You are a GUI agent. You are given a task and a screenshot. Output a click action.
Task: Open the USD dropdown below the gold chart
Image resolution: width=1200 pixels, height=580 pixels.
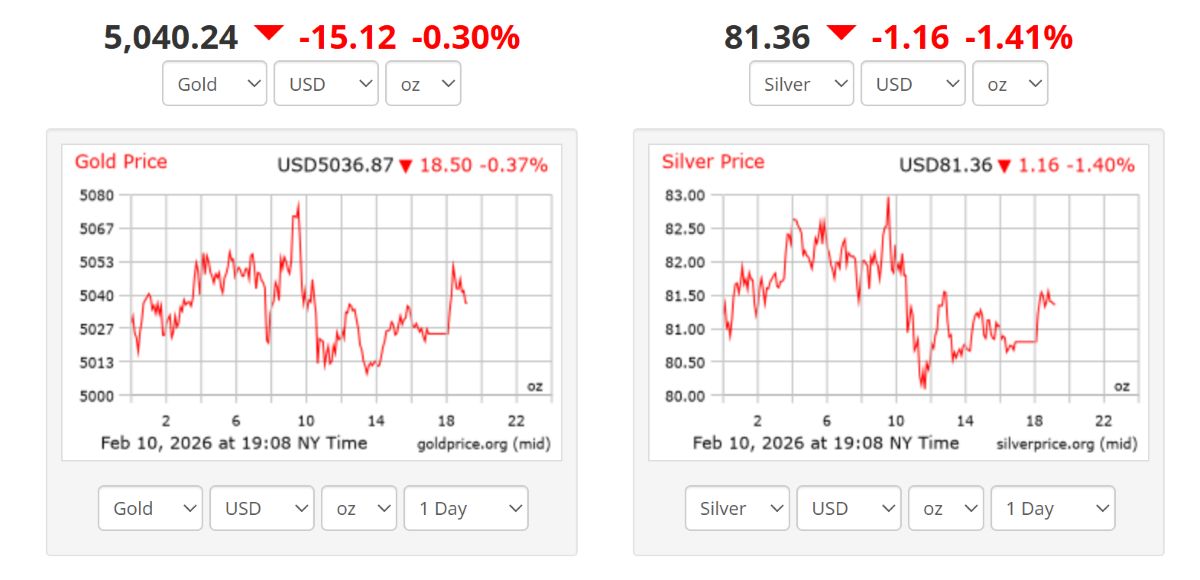(262, 508)
